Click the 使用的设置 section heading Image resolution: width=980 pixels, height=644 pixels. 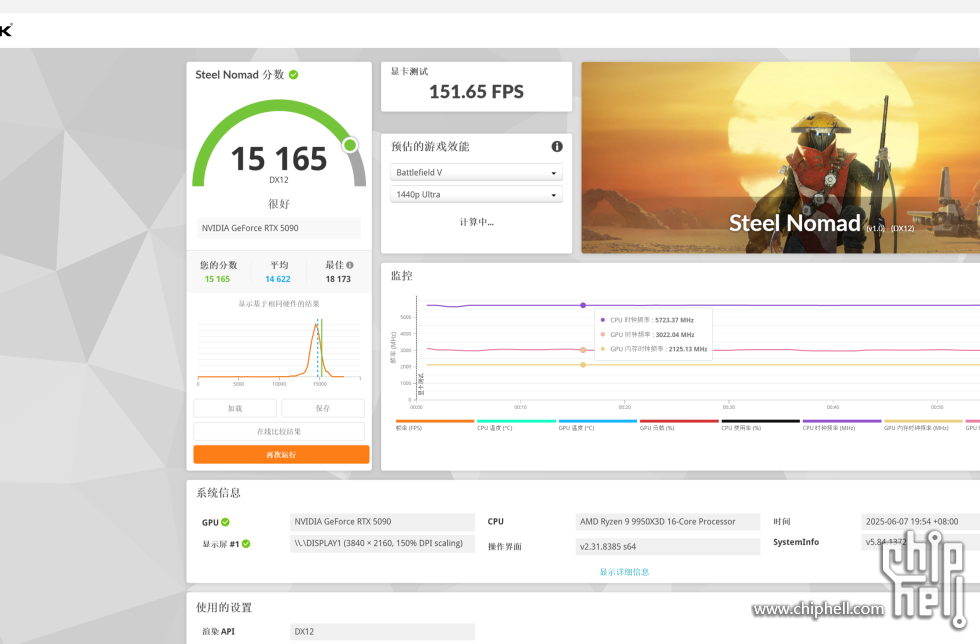coord(224,607)
